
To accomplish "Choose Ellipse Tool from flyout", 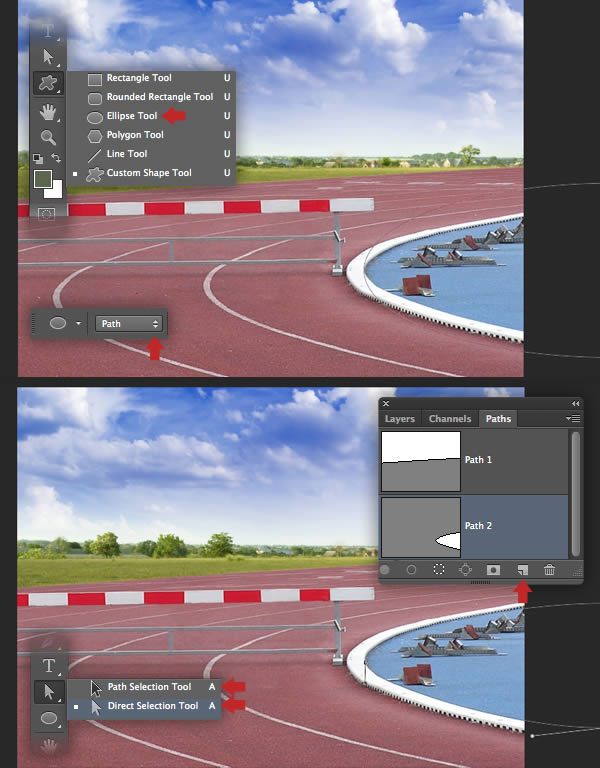I will point(151,116).
